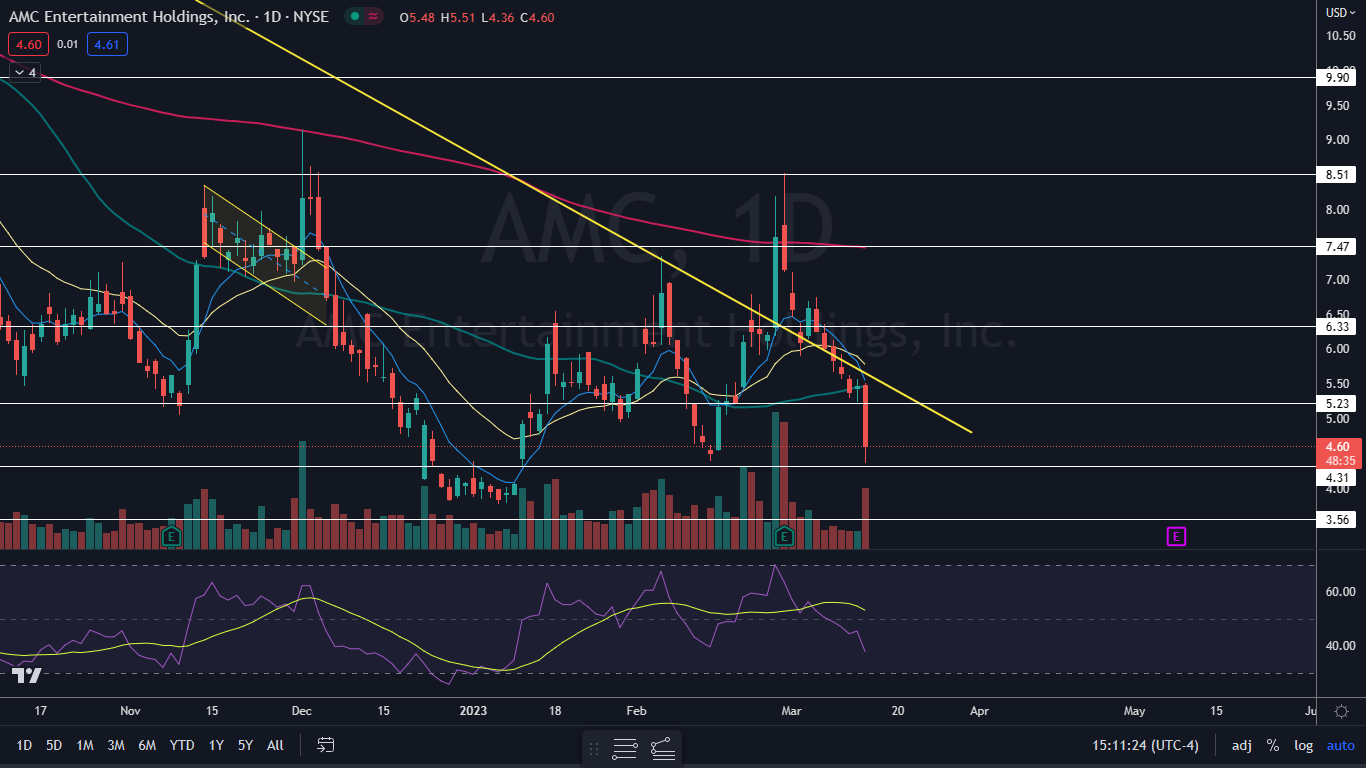
Task: Grab the floating toolbar drag handle
Action: tap(594, 747)
